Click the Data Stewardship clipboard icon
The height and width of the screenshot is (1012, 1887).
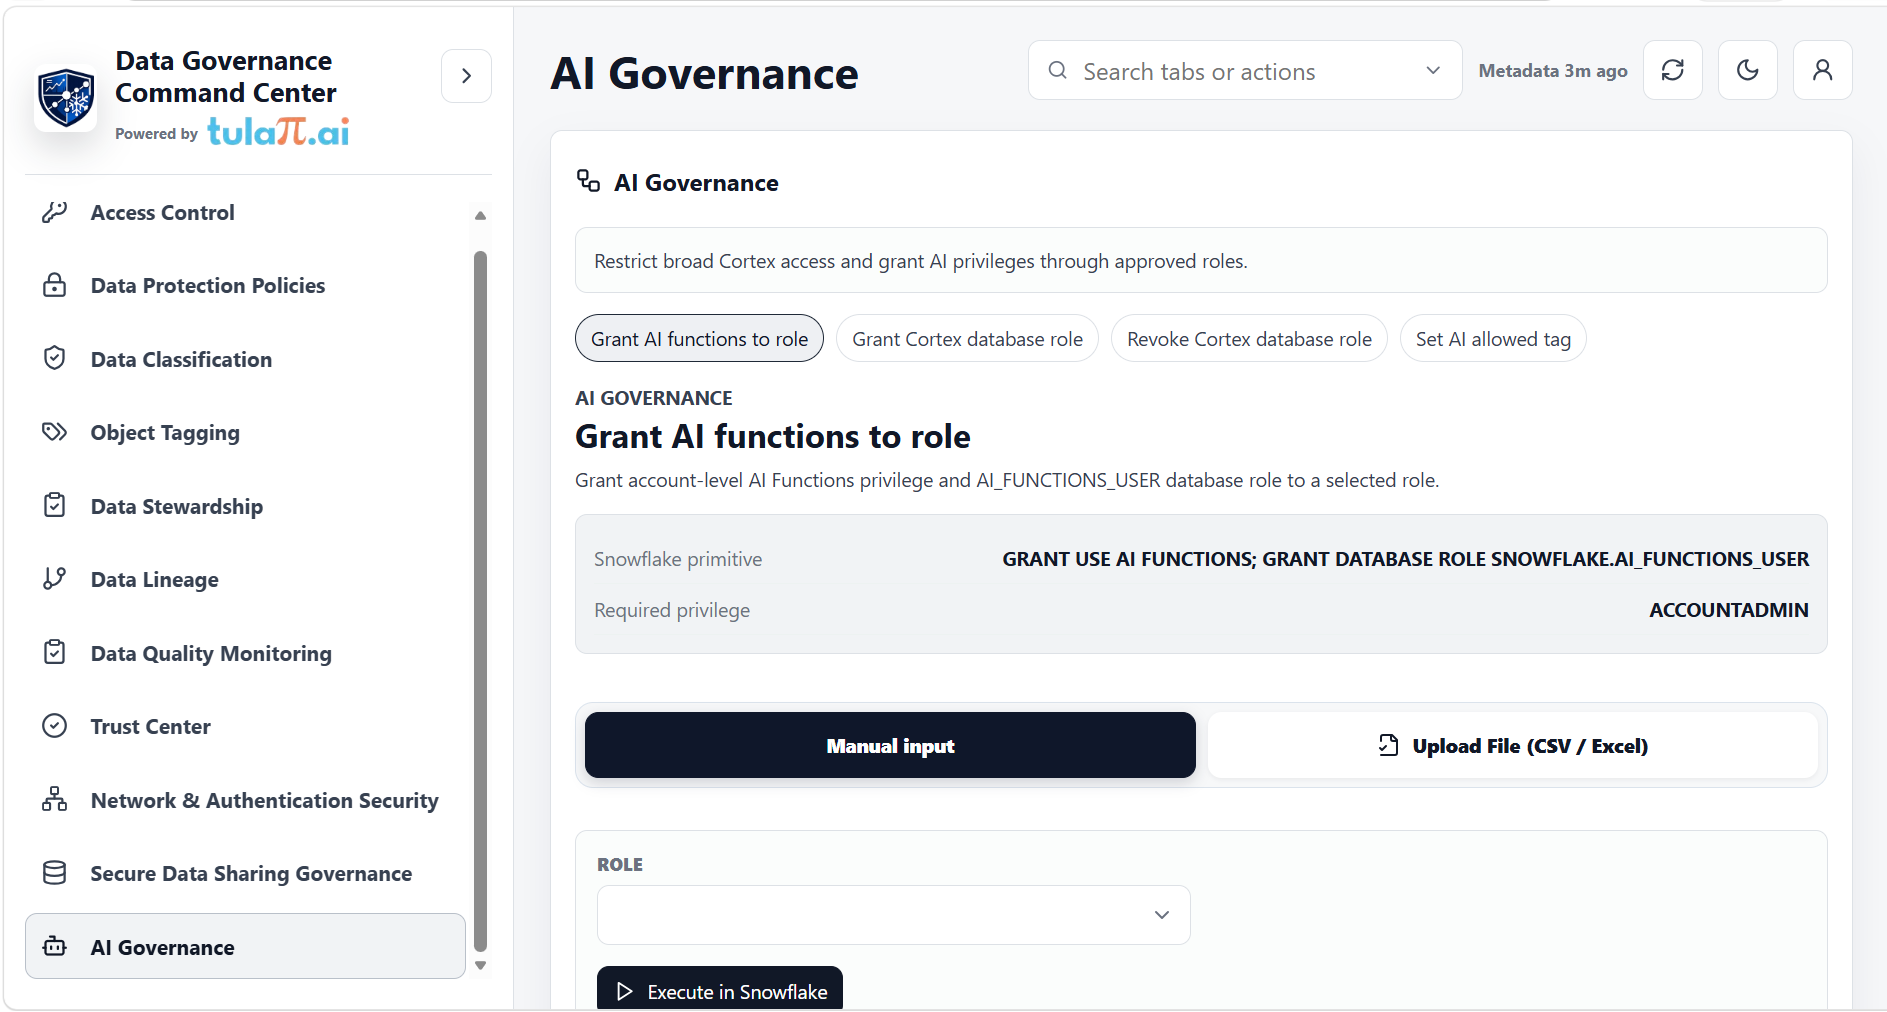click(x=55, y=505)
